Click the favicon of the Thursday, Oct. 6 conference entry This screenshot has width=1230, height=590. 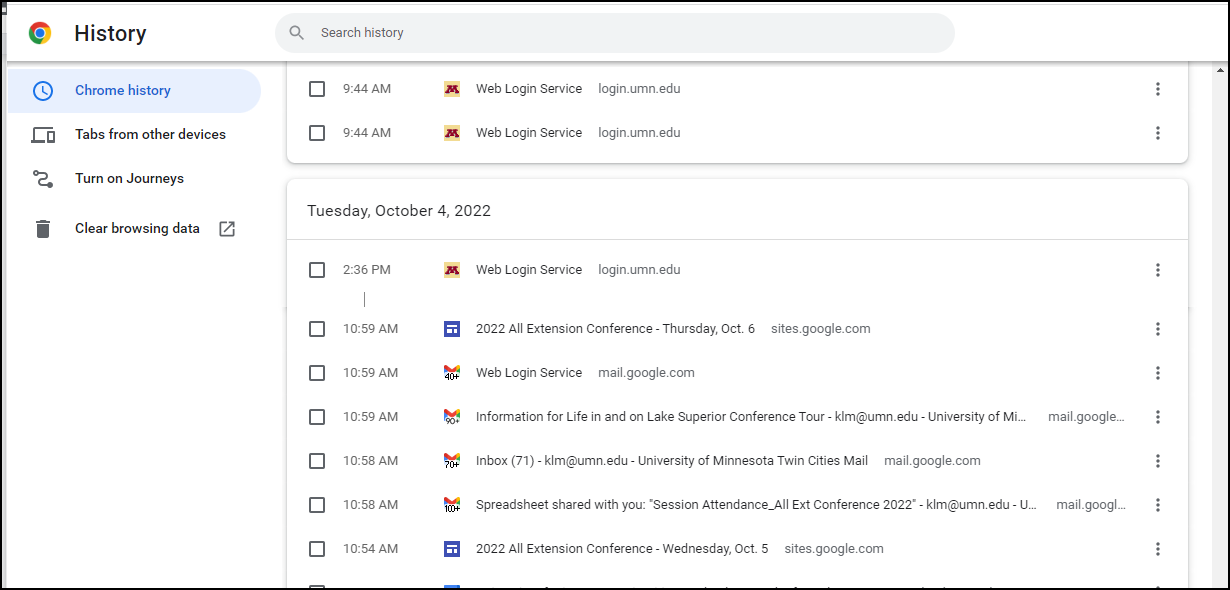tap(452, 329)
